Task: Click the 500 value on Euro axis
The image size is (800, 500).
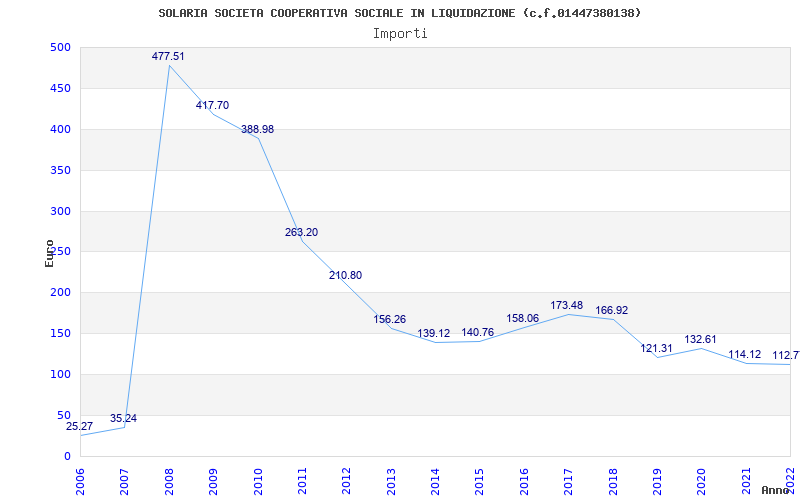Action: point(60,47)
